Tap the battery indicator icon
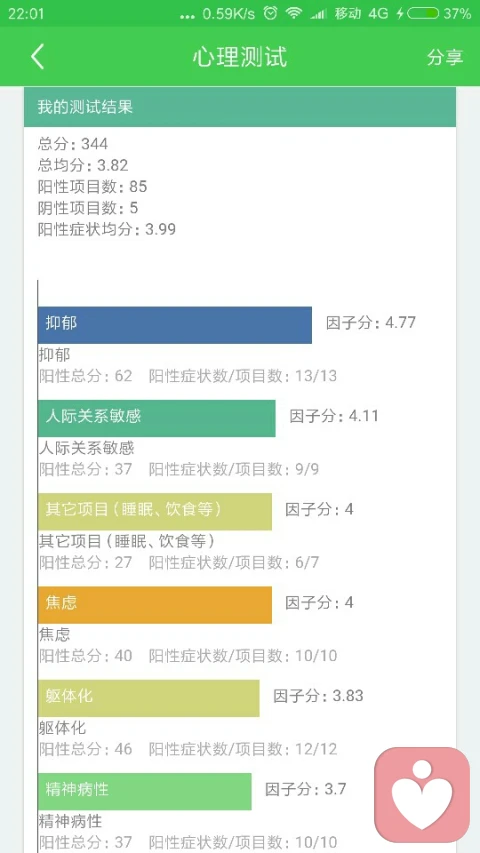Screen dimensions: 480x853 point(423,14)
